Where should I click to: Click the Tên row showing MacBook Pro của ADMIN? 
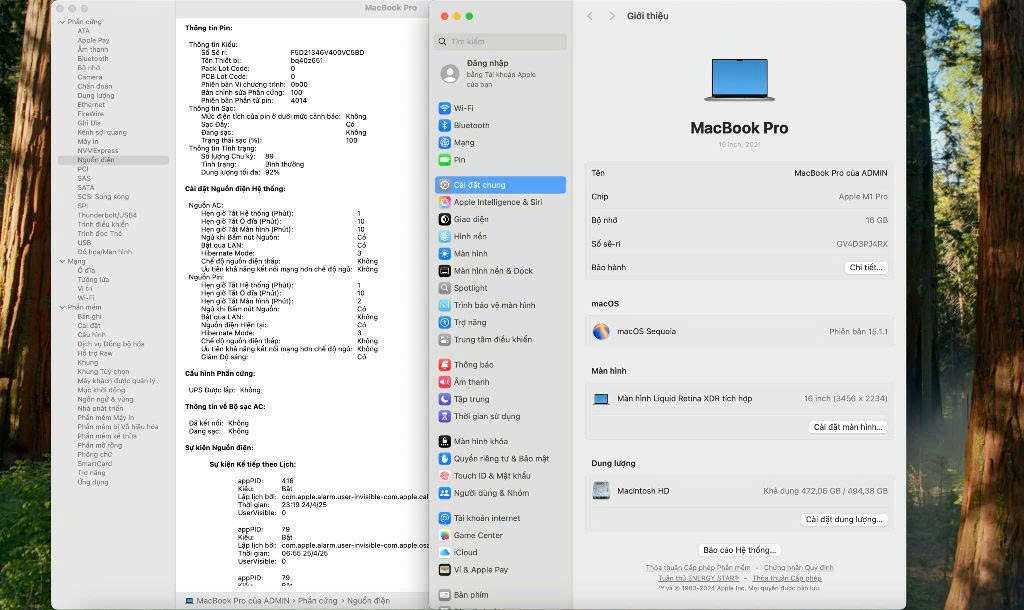click(x=739, y=173)
